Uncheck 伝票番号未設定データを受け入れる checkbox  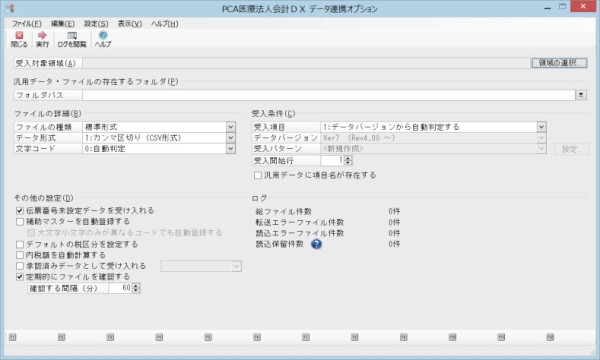click(20, 211)
